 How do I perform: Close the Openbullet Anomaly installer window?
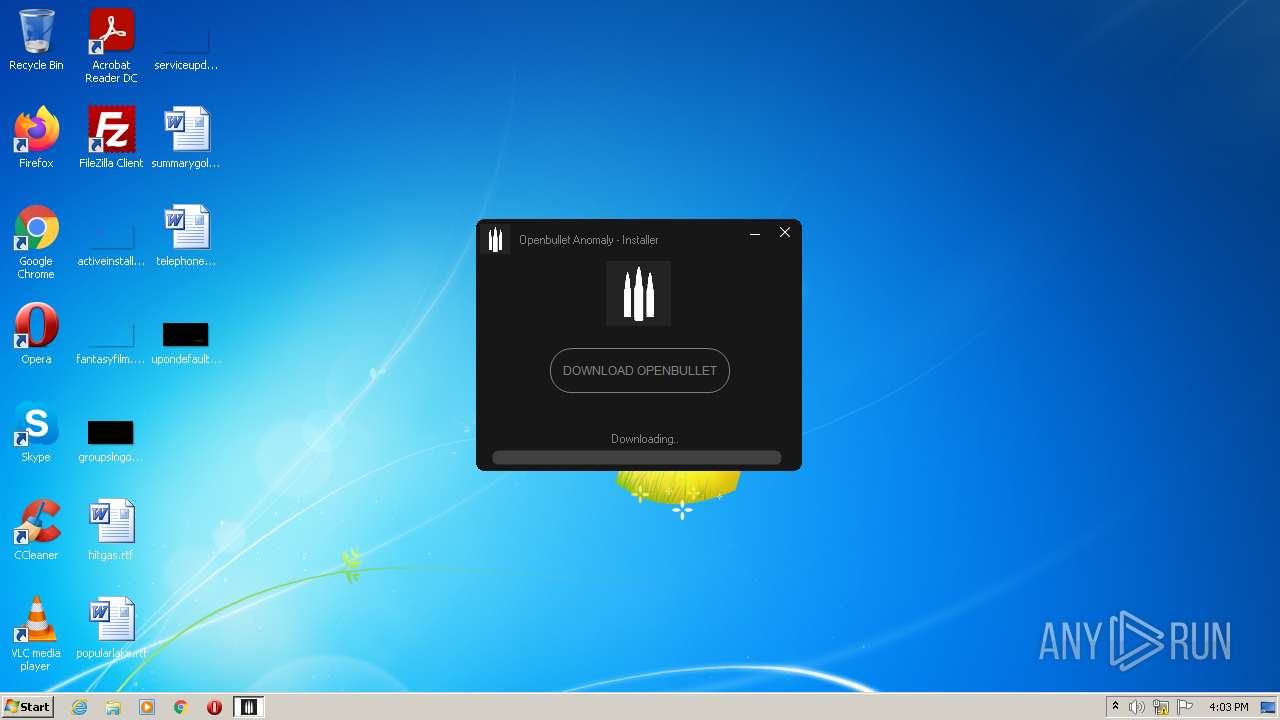tap(785, 233)
